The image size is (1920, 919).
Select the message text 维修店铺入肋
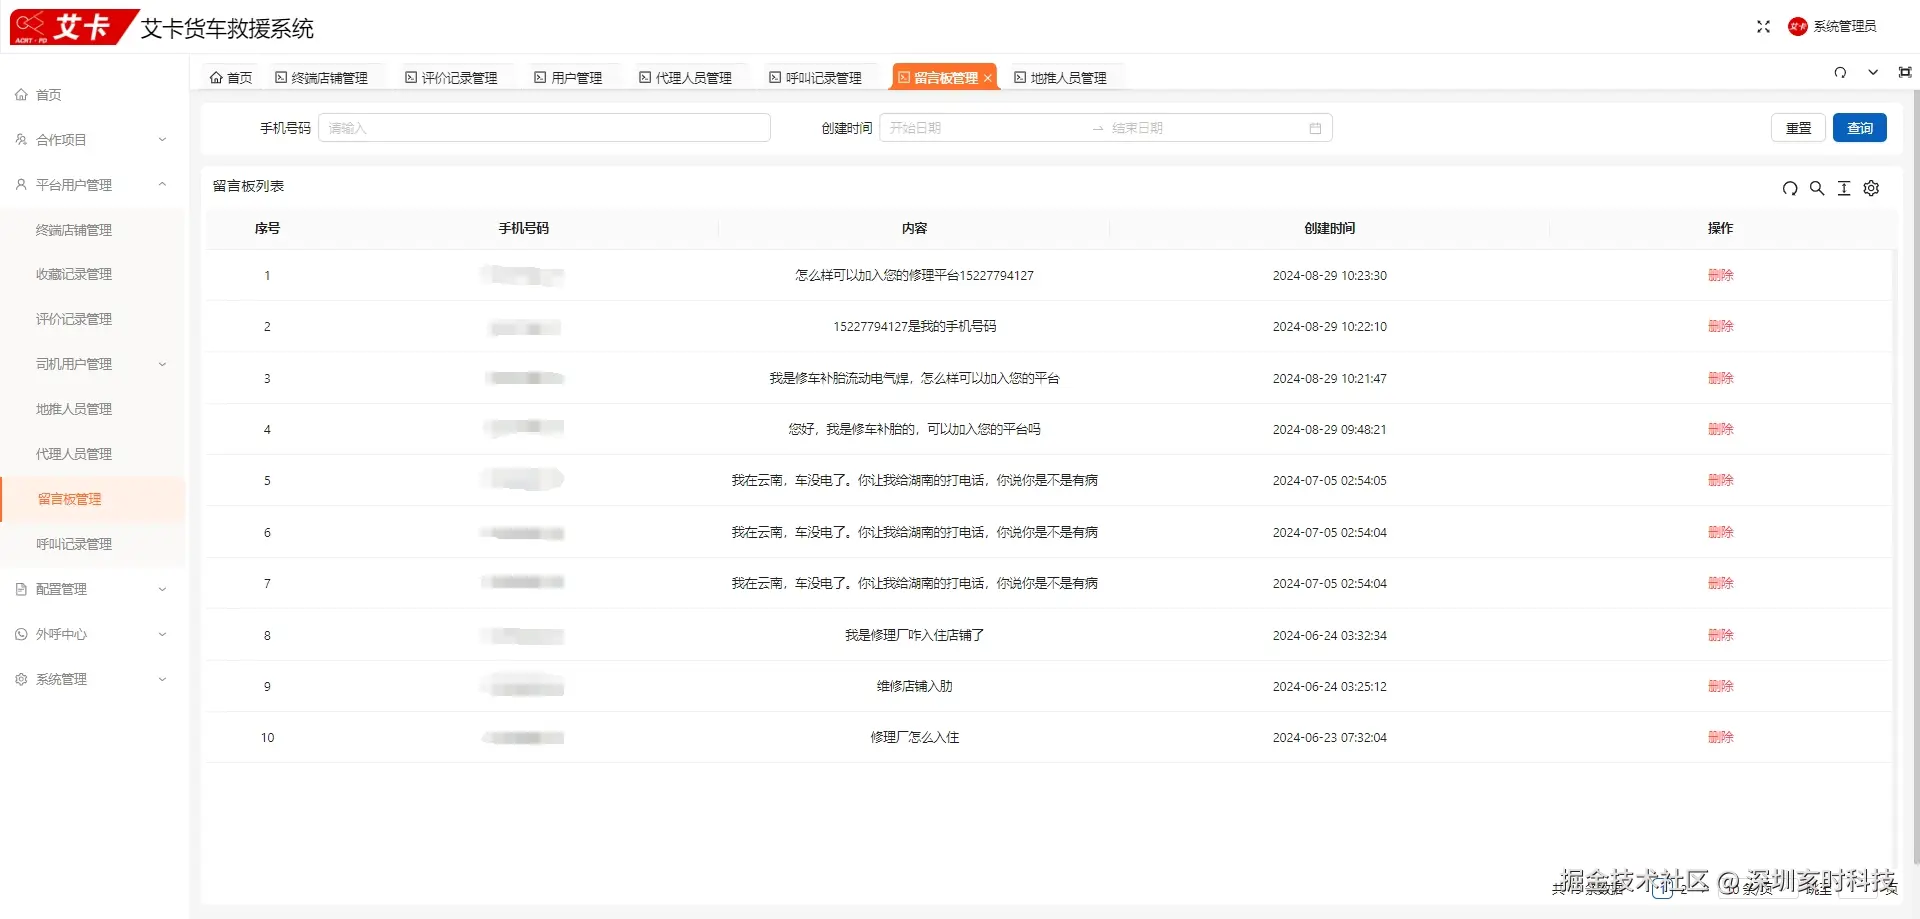[x=914, y=687]
